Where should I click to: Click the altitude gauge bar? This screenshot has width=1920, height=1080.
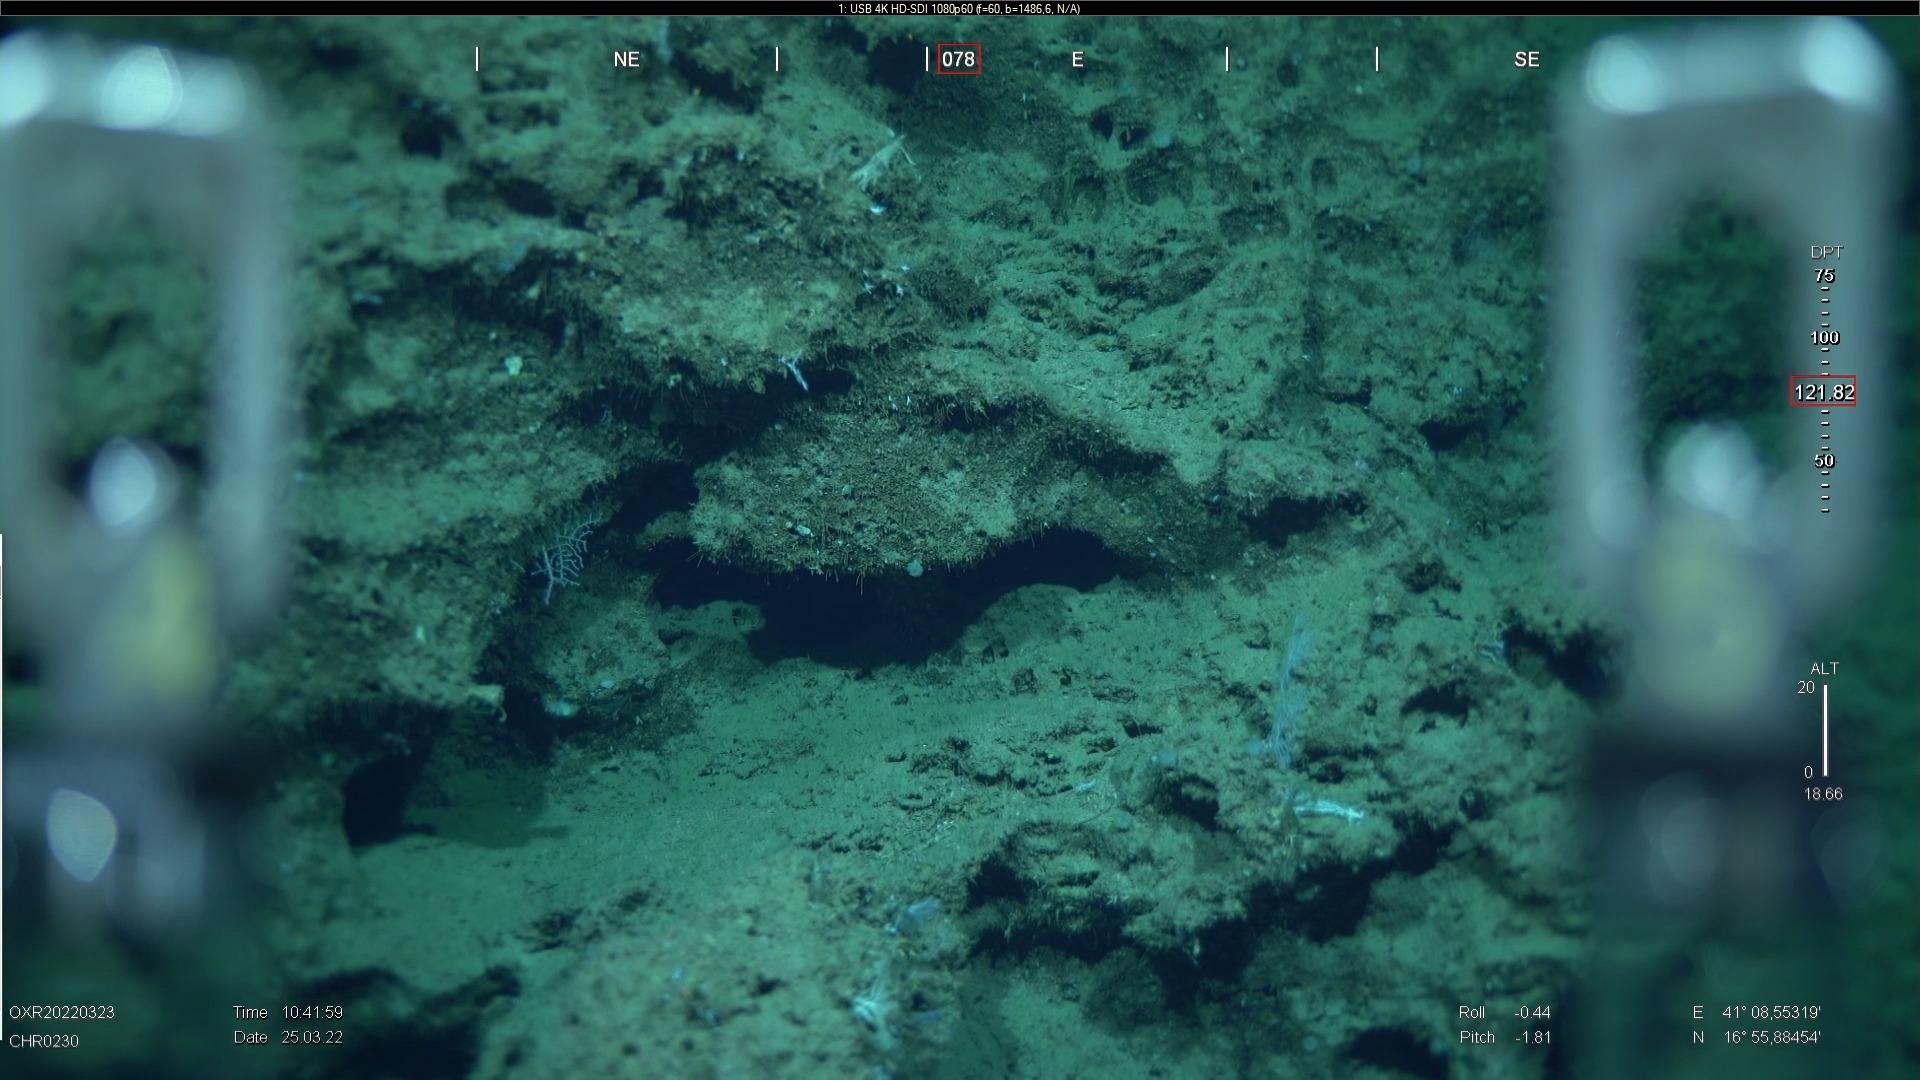(1825, 730)
